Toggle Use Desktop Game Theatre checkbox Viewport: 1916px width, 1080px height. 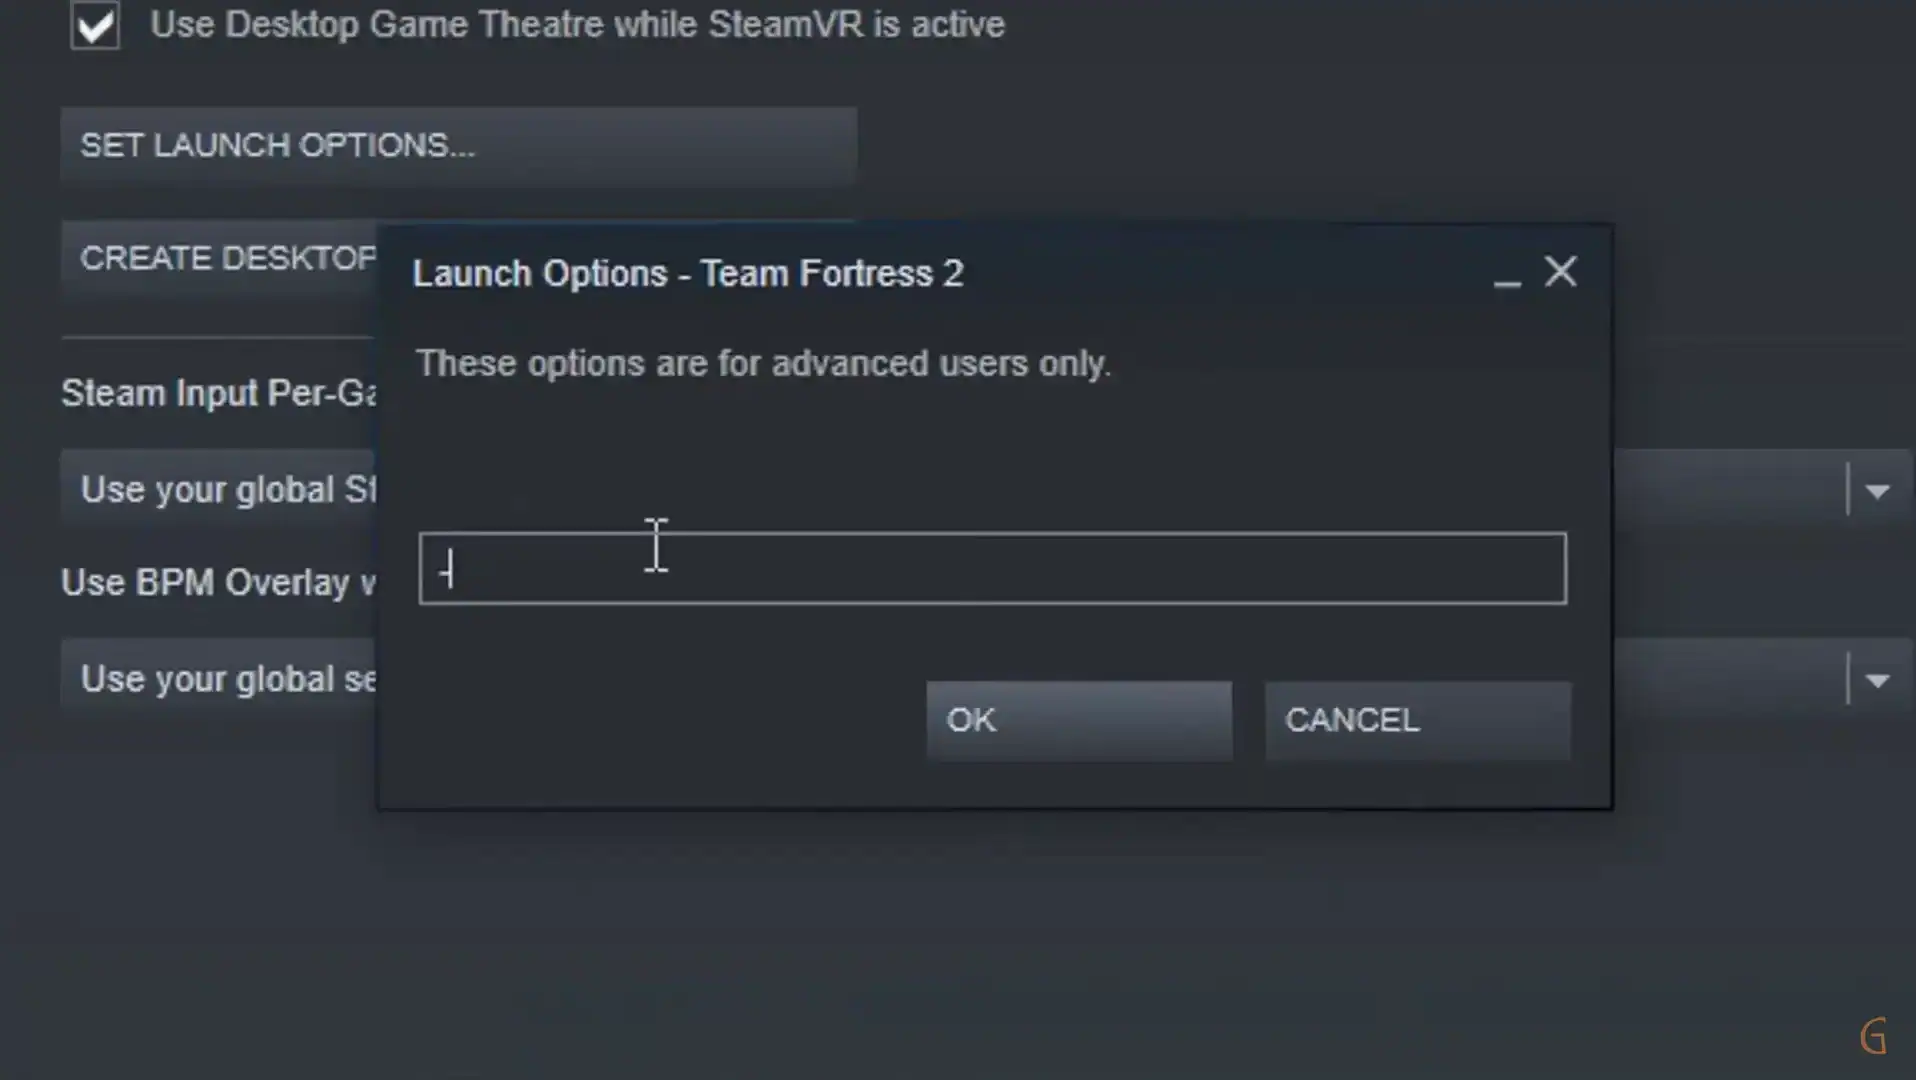click(95, 25)
